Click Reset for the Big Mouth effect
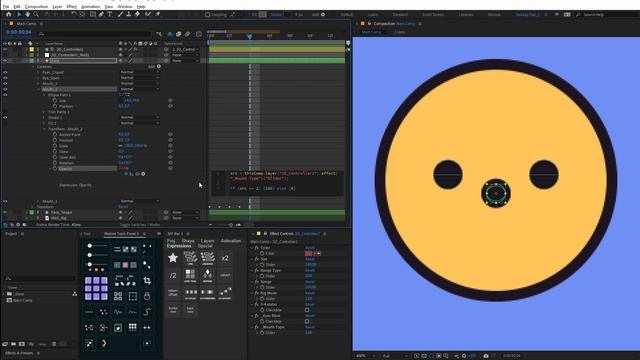This screenshot has height=360, width=640. [310, 293]
